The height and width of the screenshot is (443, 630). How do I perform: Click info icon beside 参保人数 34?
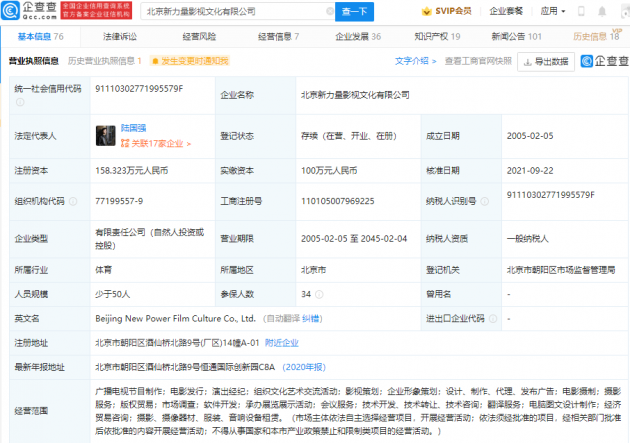point(319,294)
